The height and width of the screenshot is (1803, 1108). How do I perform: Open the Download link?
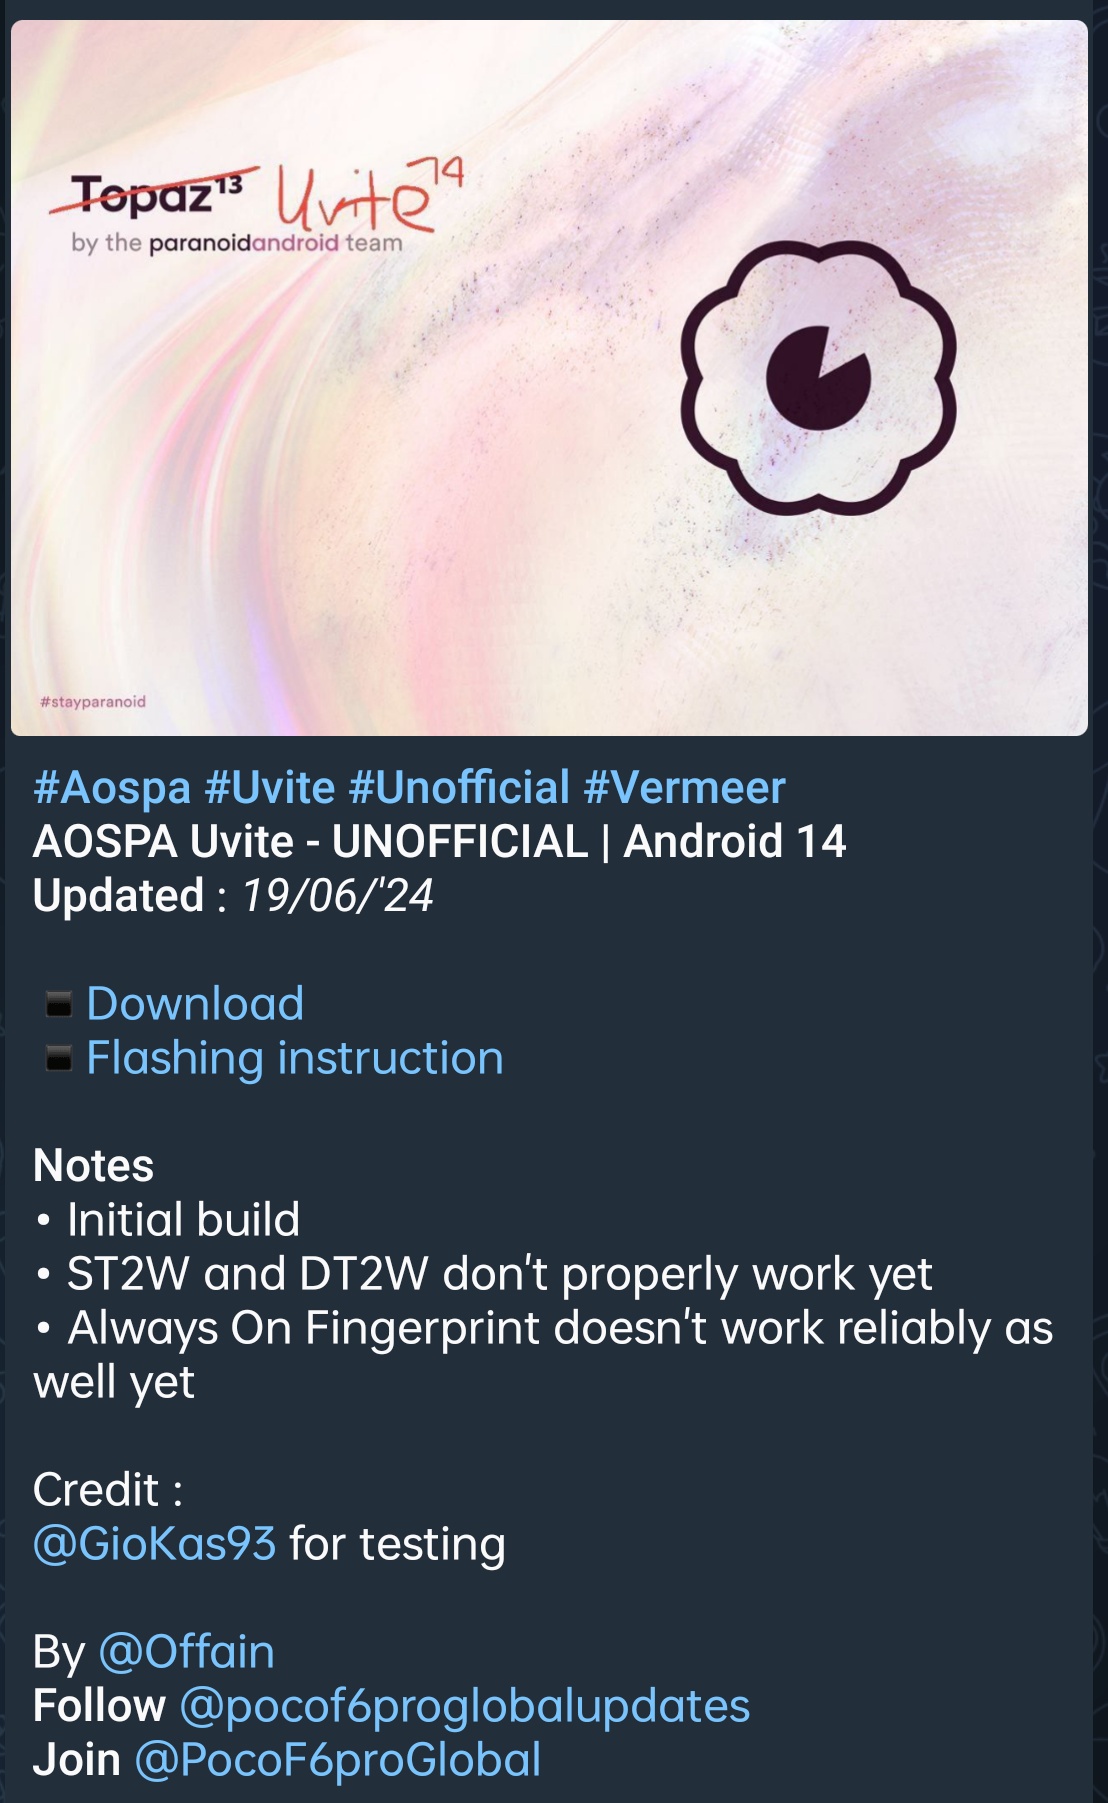coord(195,1004)
